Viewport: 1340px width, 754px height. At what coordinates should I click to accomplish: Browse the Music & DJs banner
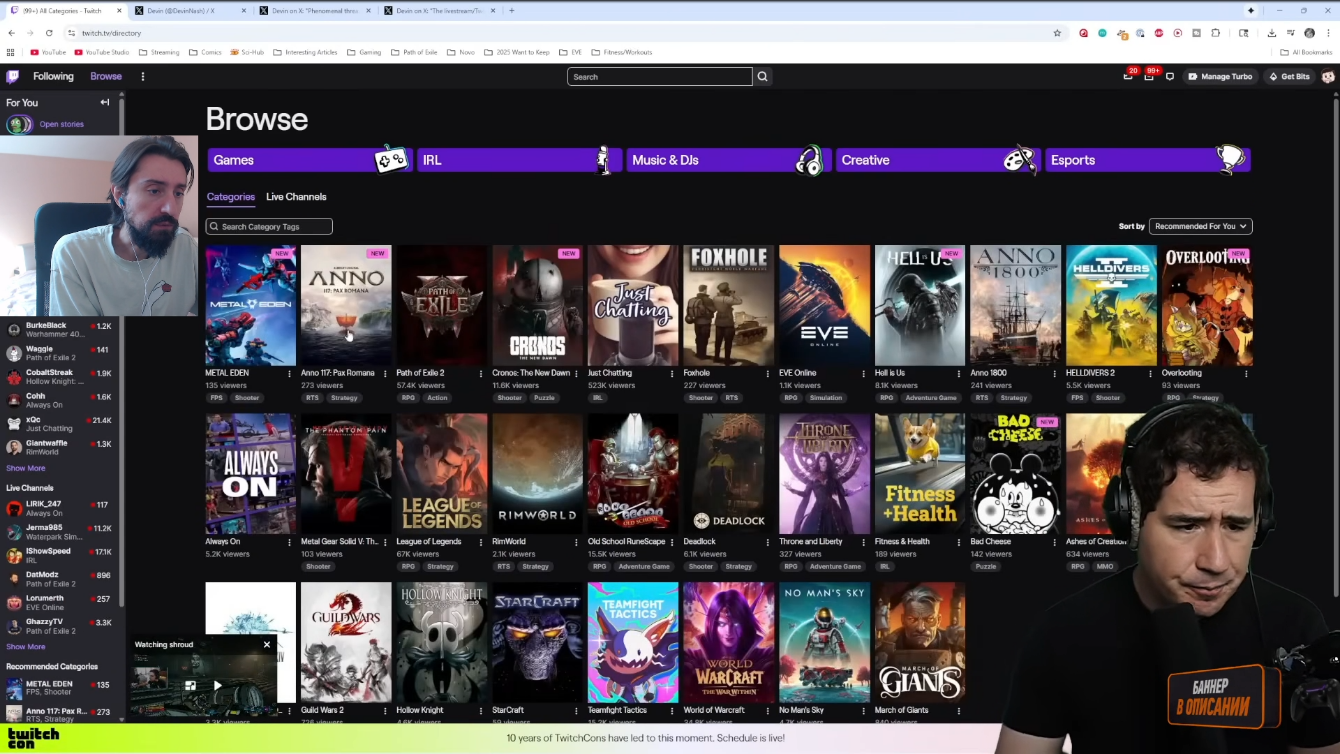728,160
